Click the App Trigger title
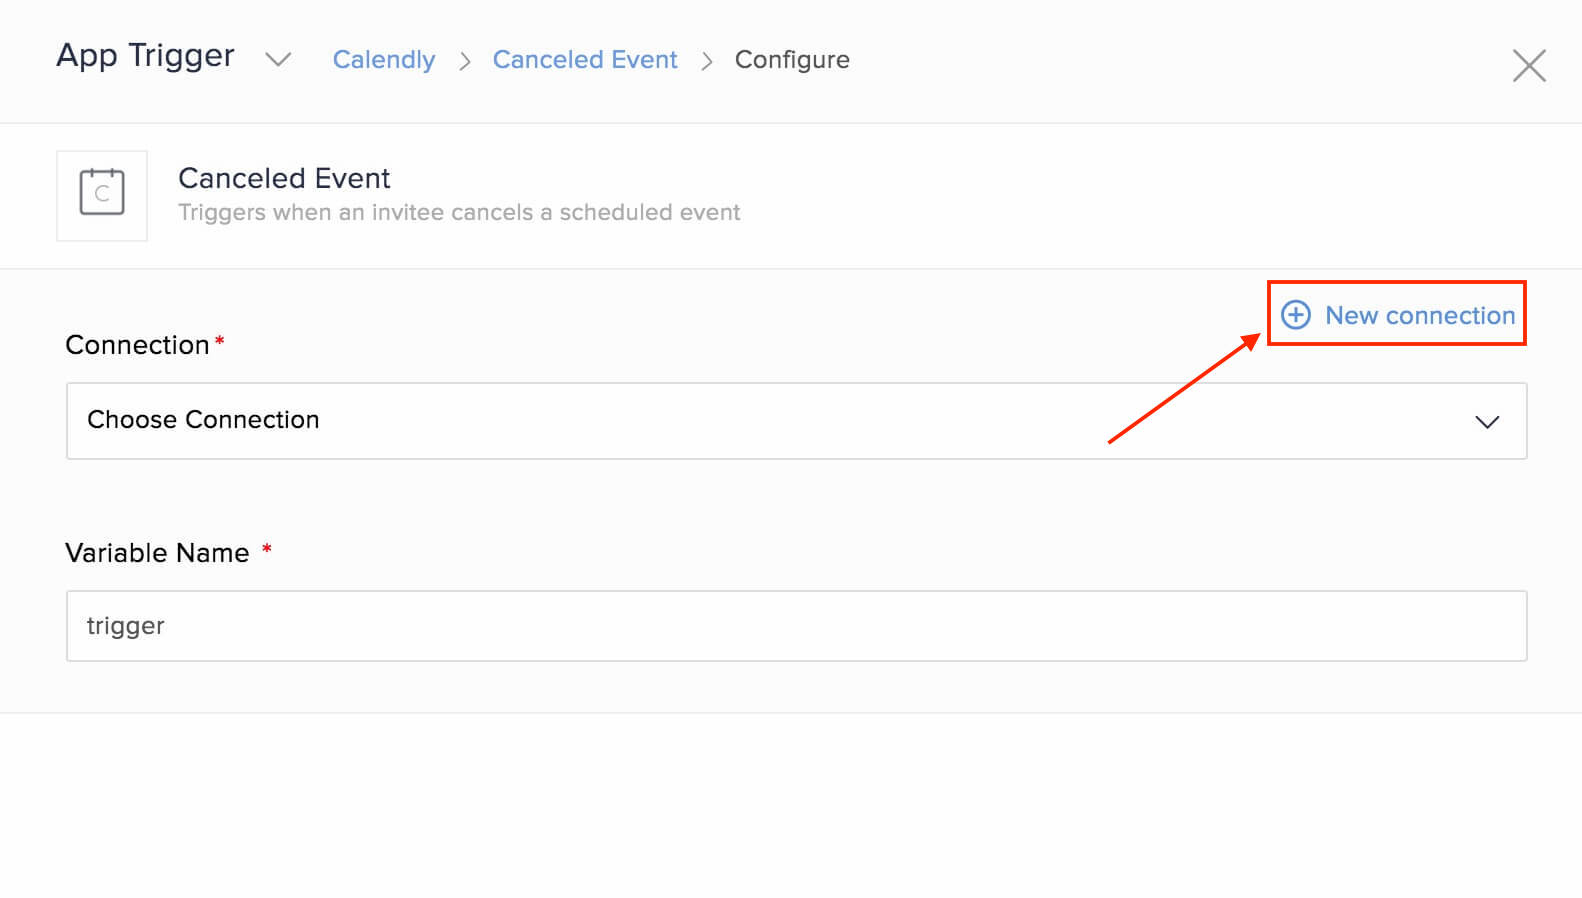This screenshot has width=1582, height=898. pyautogui.click(x=146, y=56)
